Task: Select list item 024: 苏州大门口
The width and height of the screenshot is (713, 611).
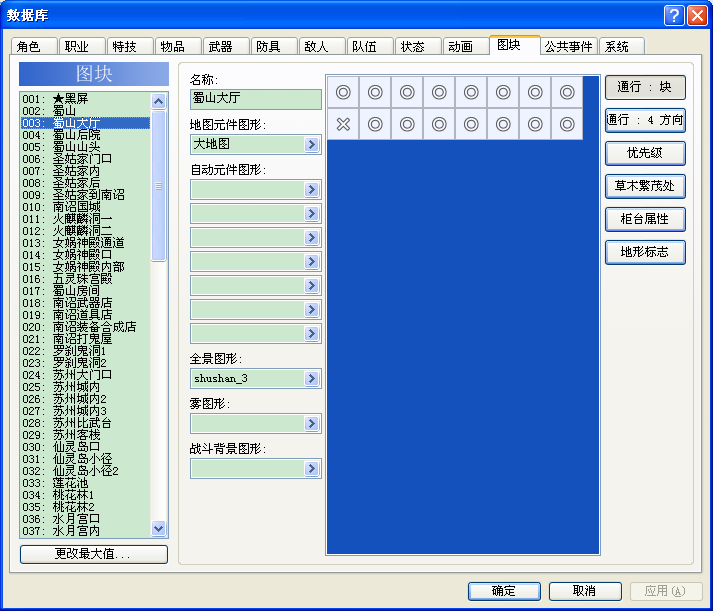Action: pos(85,375)
